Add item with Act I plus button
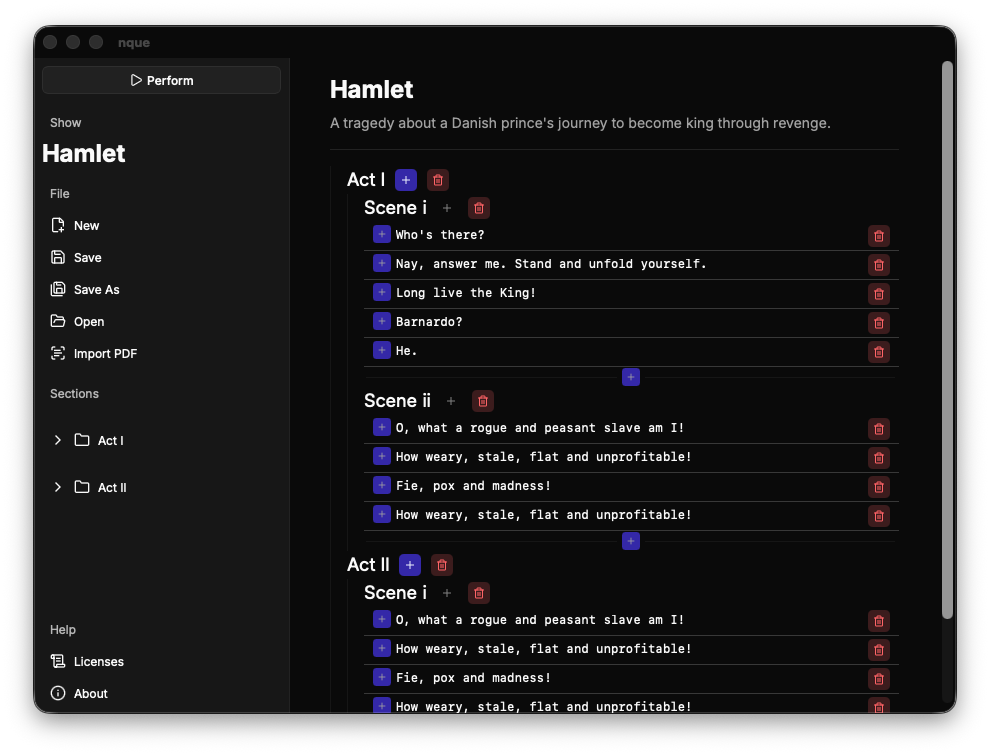 coord(406,180)
